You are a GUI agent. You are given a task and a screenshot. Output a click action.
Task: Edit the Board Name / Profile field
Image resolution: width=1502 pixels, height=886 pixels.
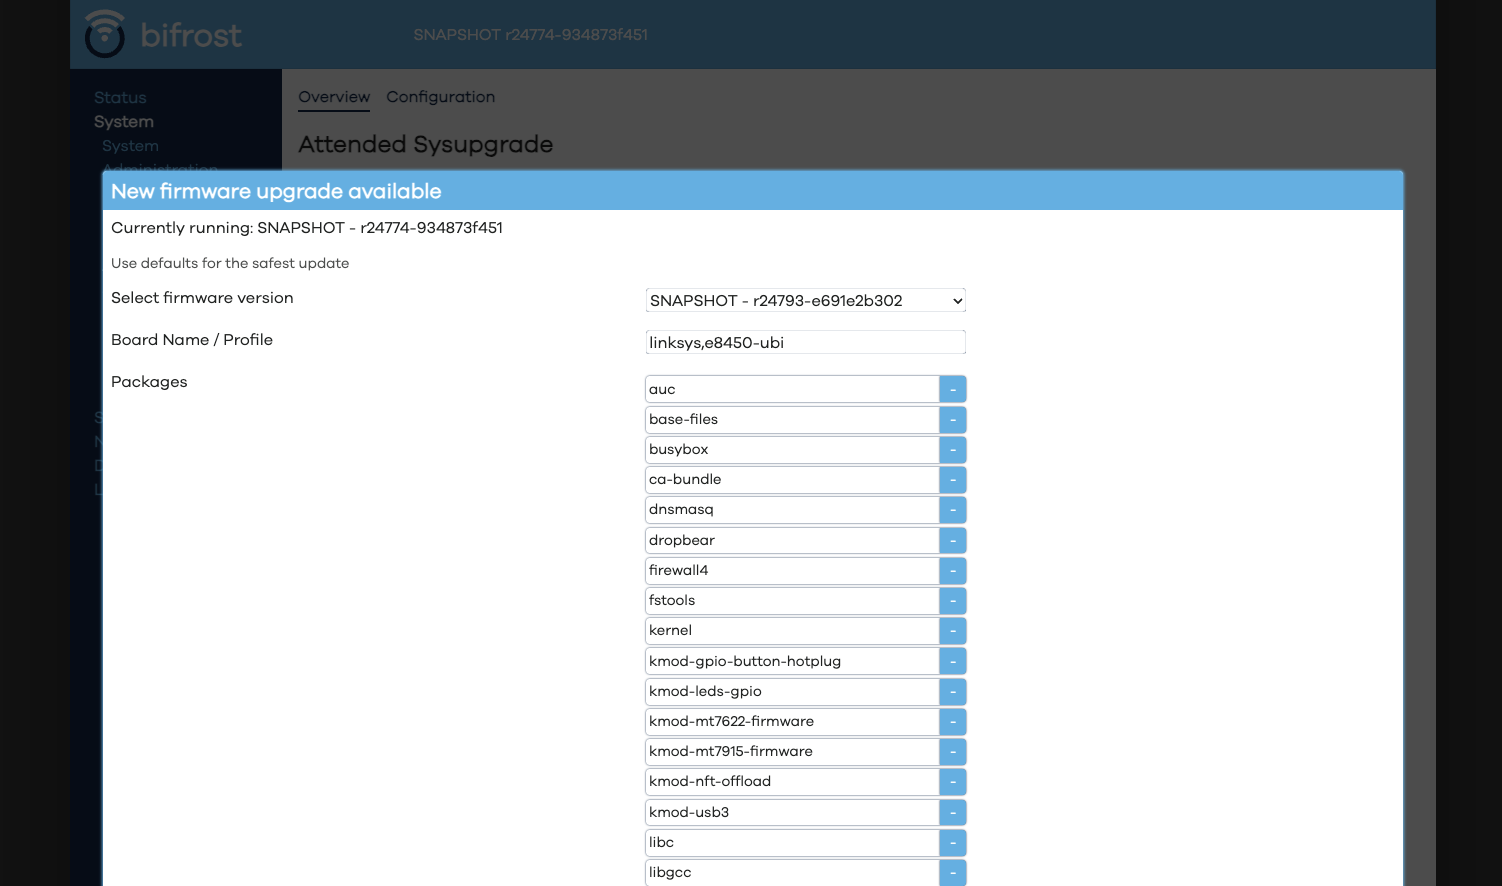click(805, 341)
